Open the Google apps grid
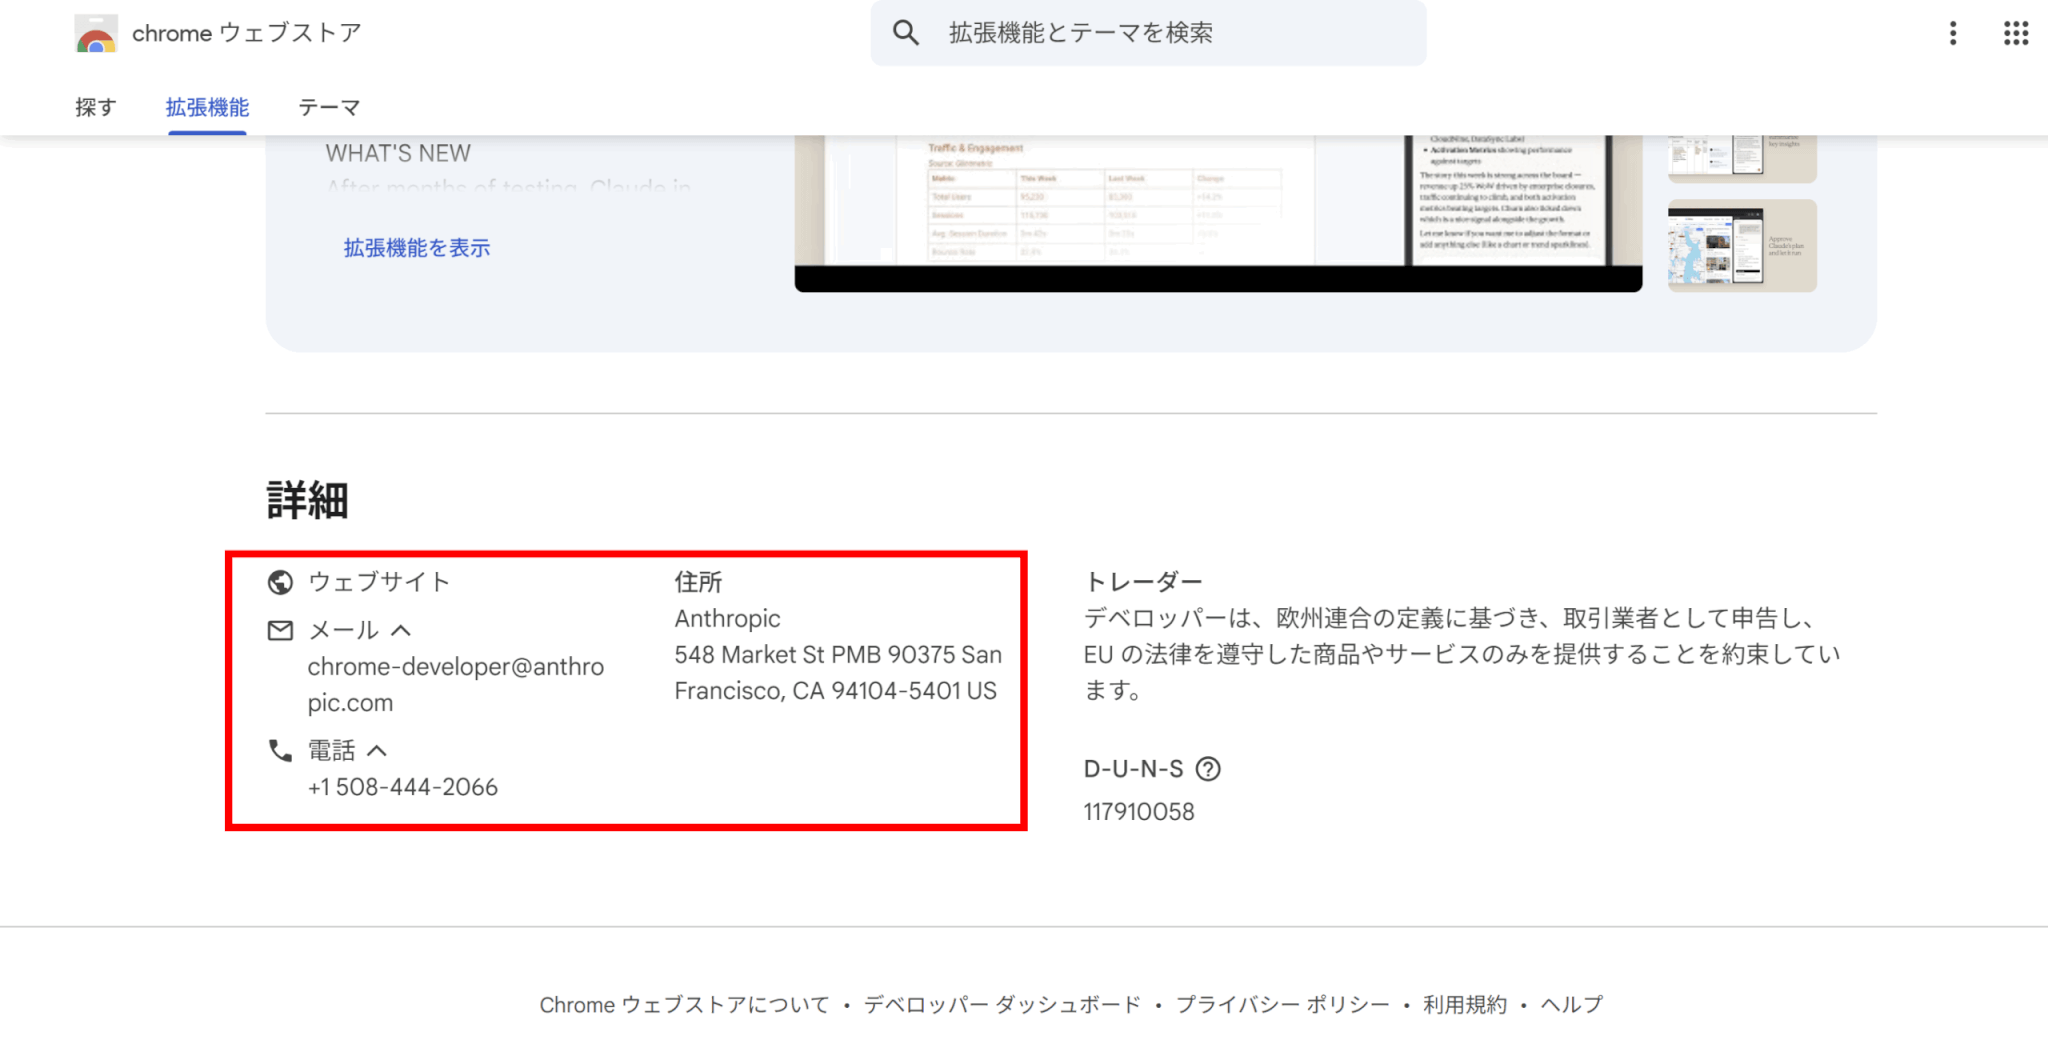This screenshot has height=1056, width=2048. click(x=2015, y=33)
